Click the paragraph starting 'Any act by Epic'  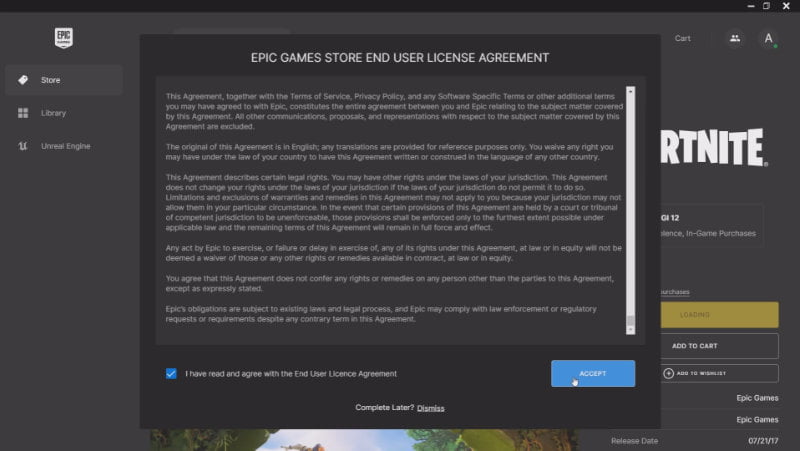(393, 253)
